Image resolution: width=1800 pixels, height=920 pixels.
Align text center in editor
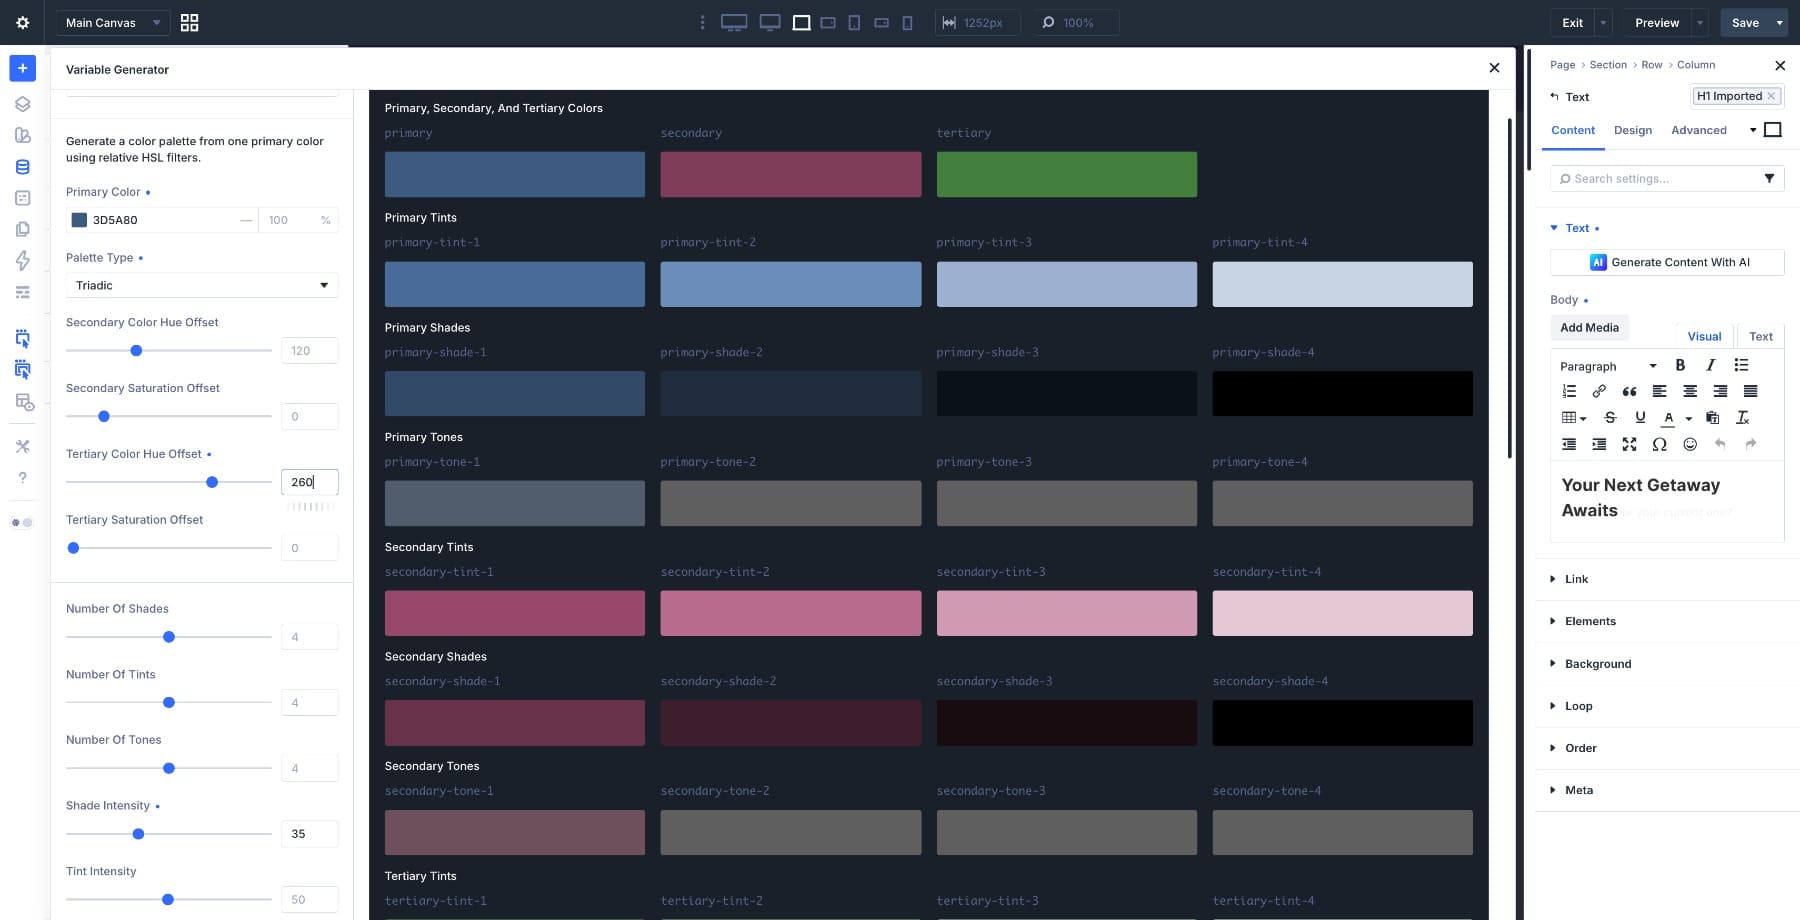[1690, 391]
